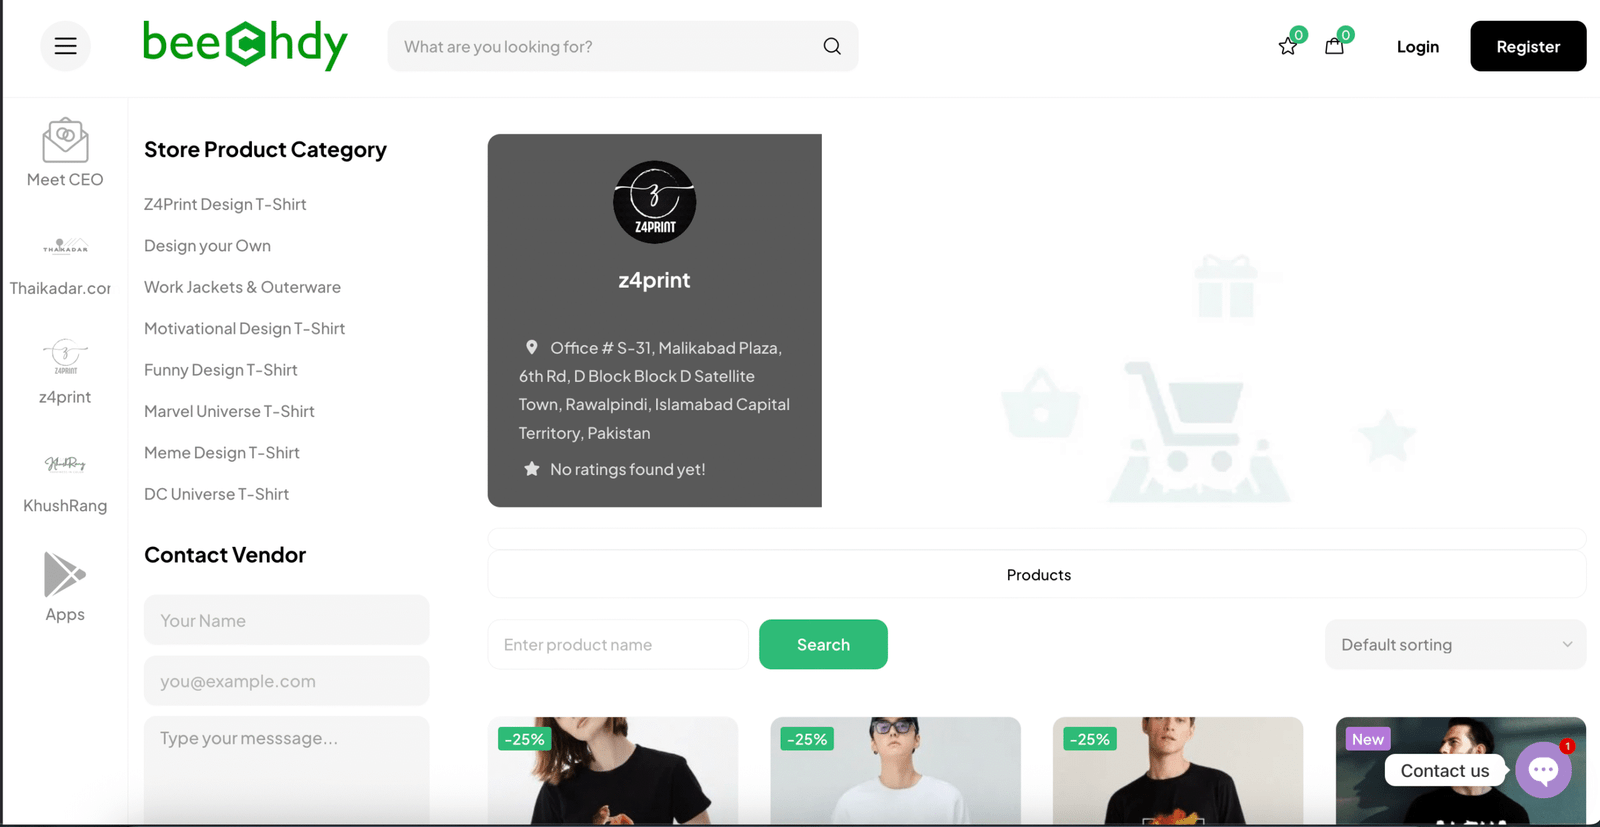This screenshot has width=1600, height=827.
Task: Click the Login link
Action: [1417, 46]
